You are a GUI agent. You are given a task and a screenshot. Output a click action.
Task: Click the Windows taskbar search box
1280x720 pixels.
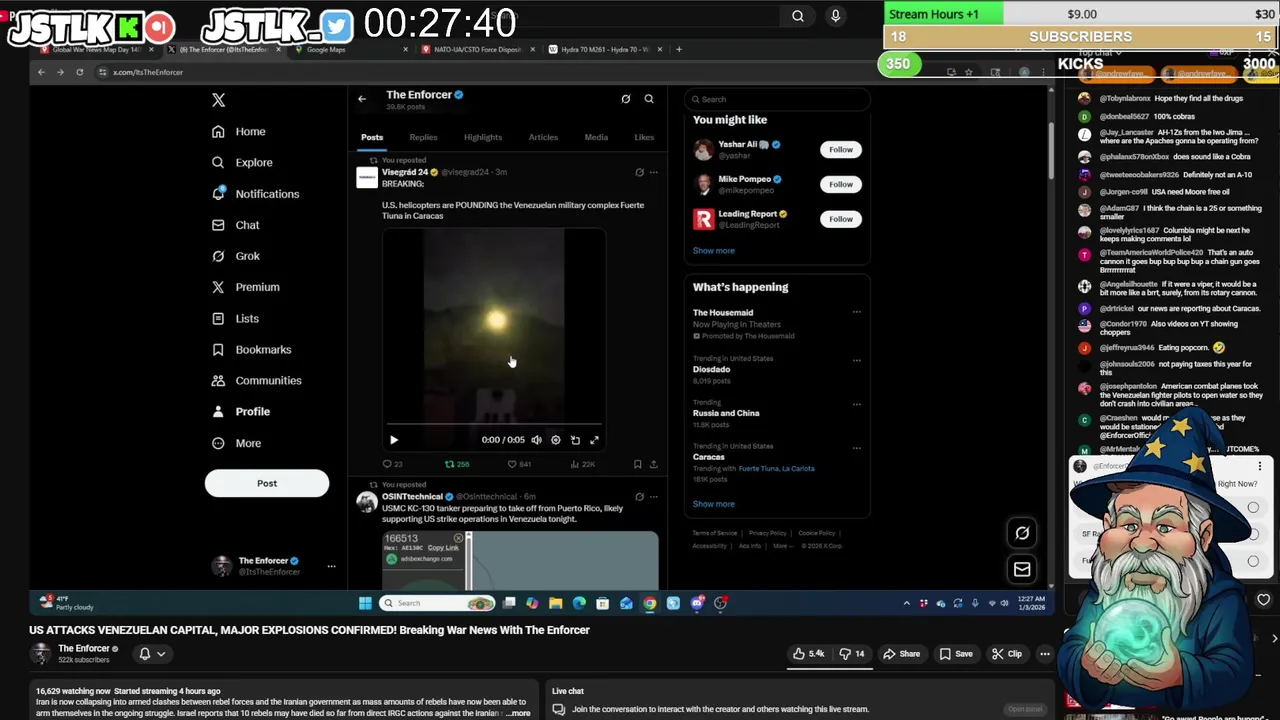pos(437,603)
